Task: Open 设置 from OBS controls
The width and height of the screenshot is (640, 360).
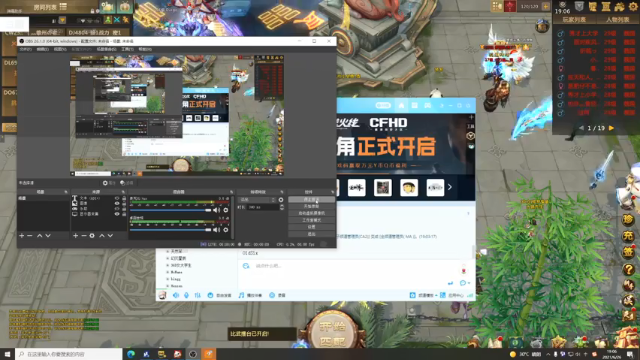Action: [x=311, y=227]
